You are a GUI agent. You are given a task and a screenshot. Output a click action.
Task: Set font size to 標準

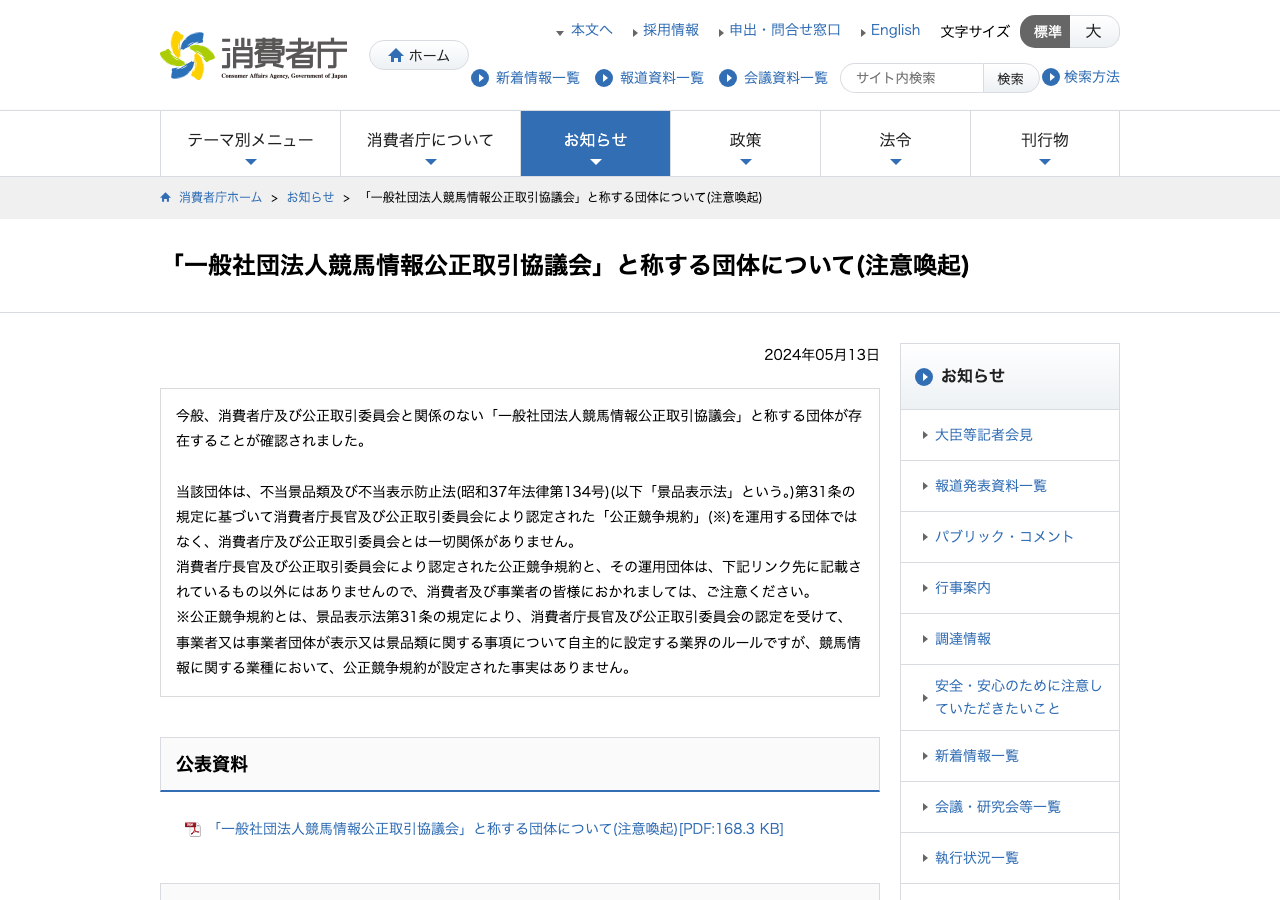(1046, 31)
